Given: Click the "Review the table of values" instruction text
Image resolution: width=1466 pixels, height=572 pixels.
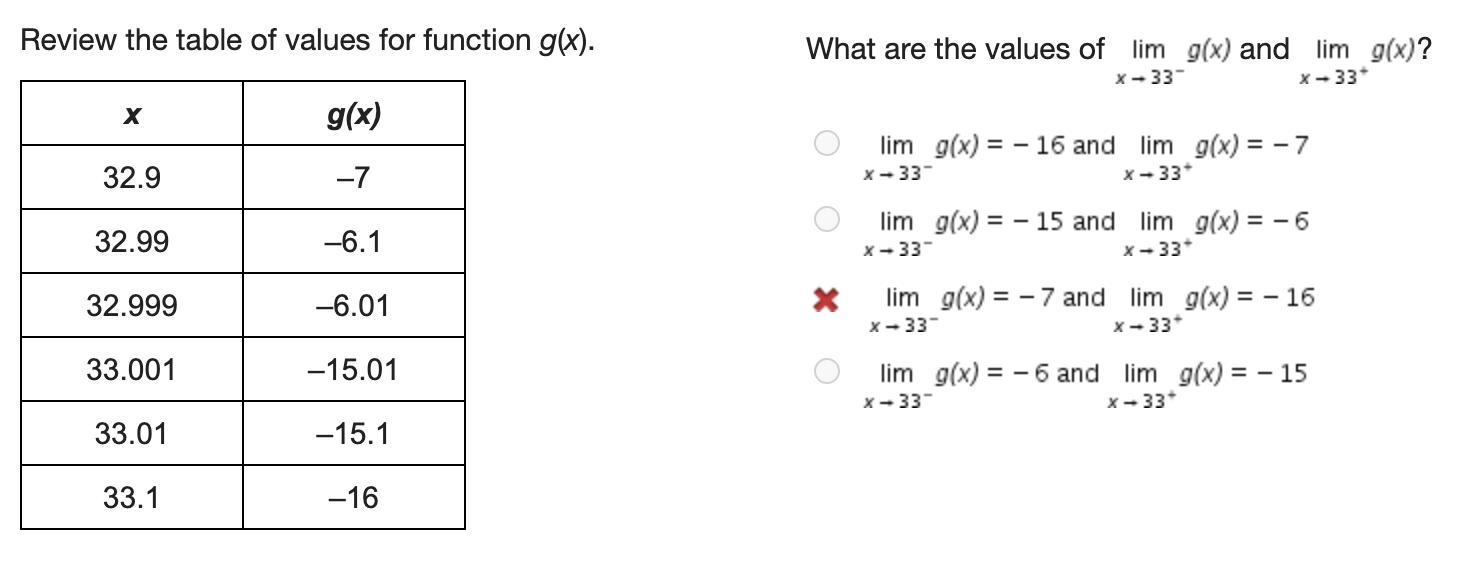Looking at the screenshot, I should point(307,41).
